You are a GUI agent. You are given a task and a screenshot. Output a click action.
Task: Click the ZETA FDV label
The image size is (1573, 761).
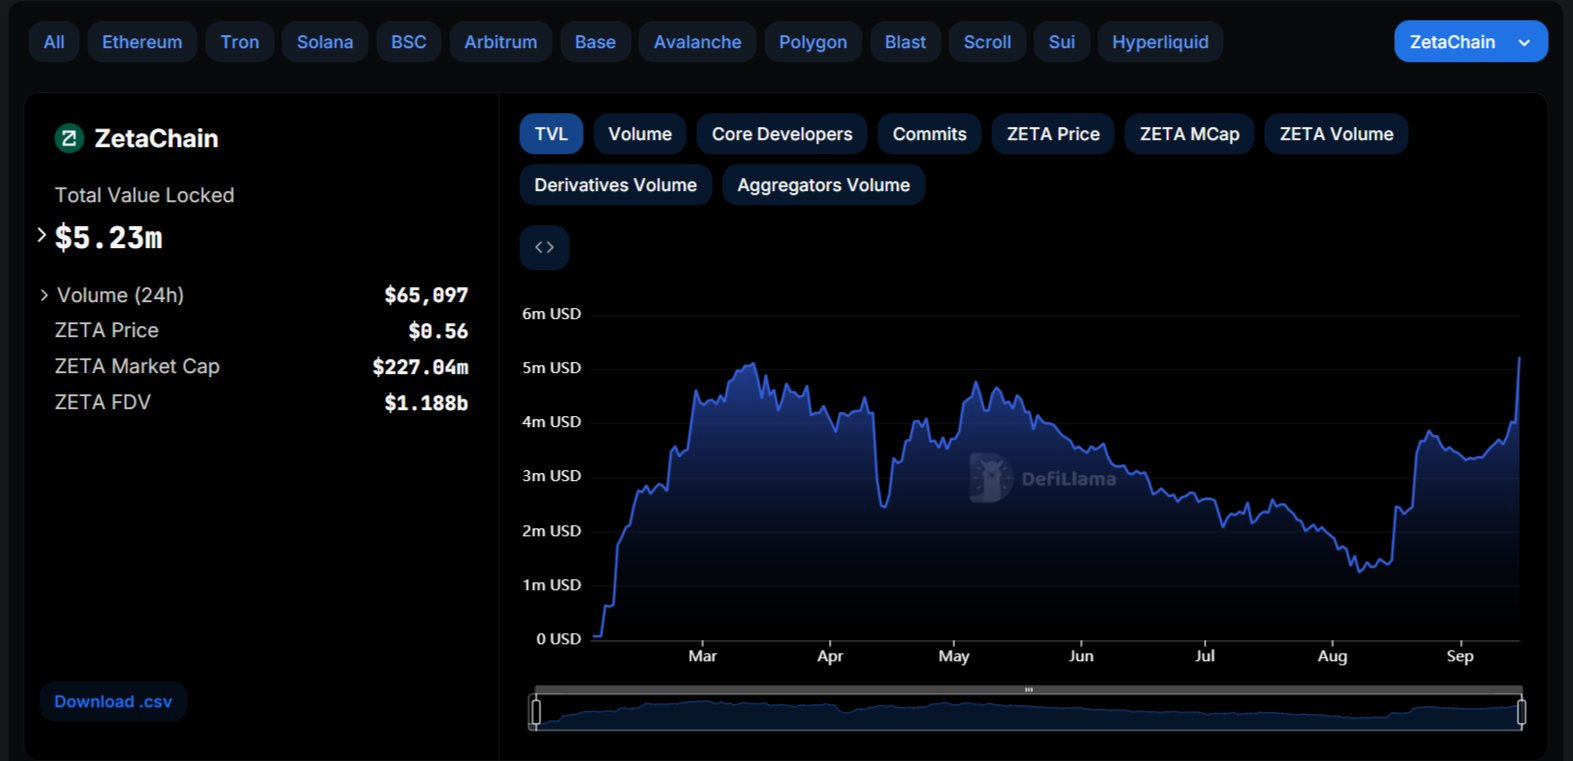click(x=102, y=402)
